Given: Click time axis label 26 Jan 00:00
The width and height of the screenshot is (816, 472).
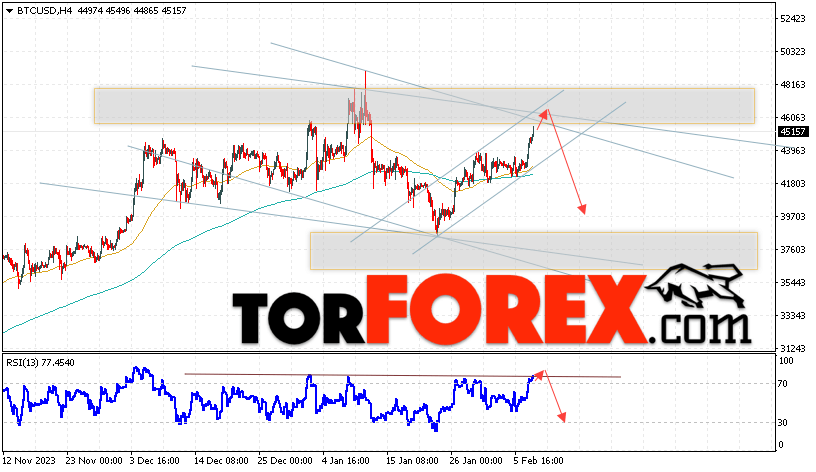Looking at the screenshot, I should pos(477,461).
